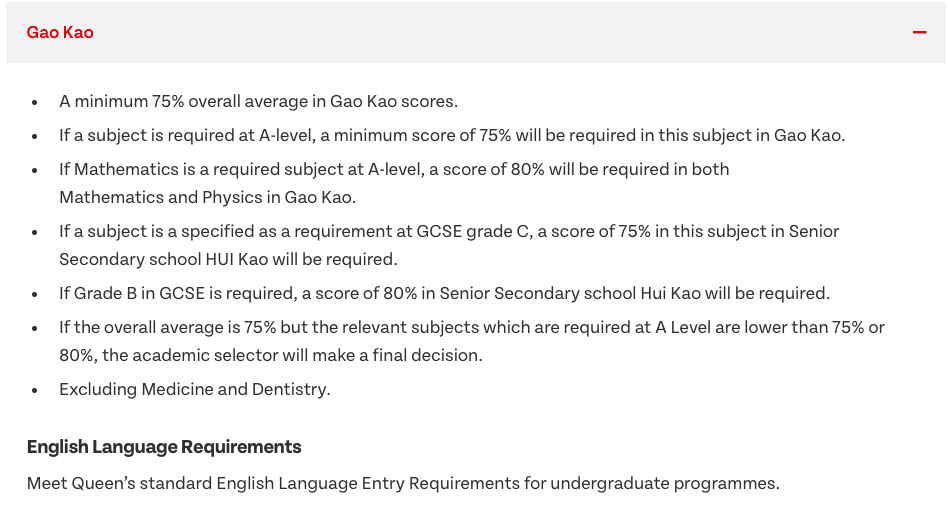
Task: Collapse the section with the red minus icon
Action: [x=919, y=32]
